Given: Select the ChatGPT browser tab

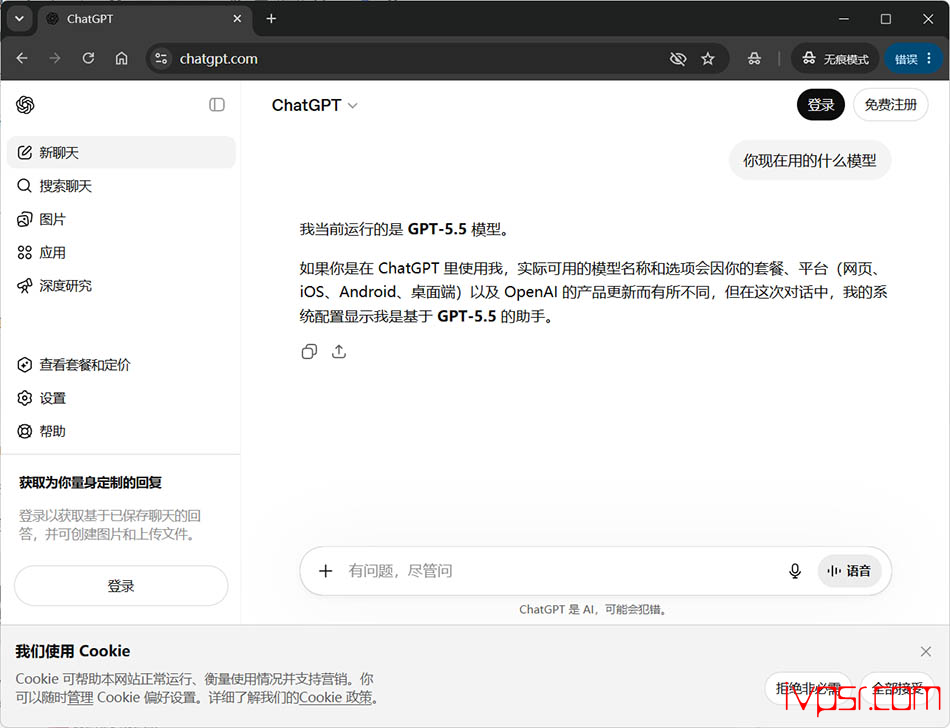Looking at the screenshot, I should [144, 19].
